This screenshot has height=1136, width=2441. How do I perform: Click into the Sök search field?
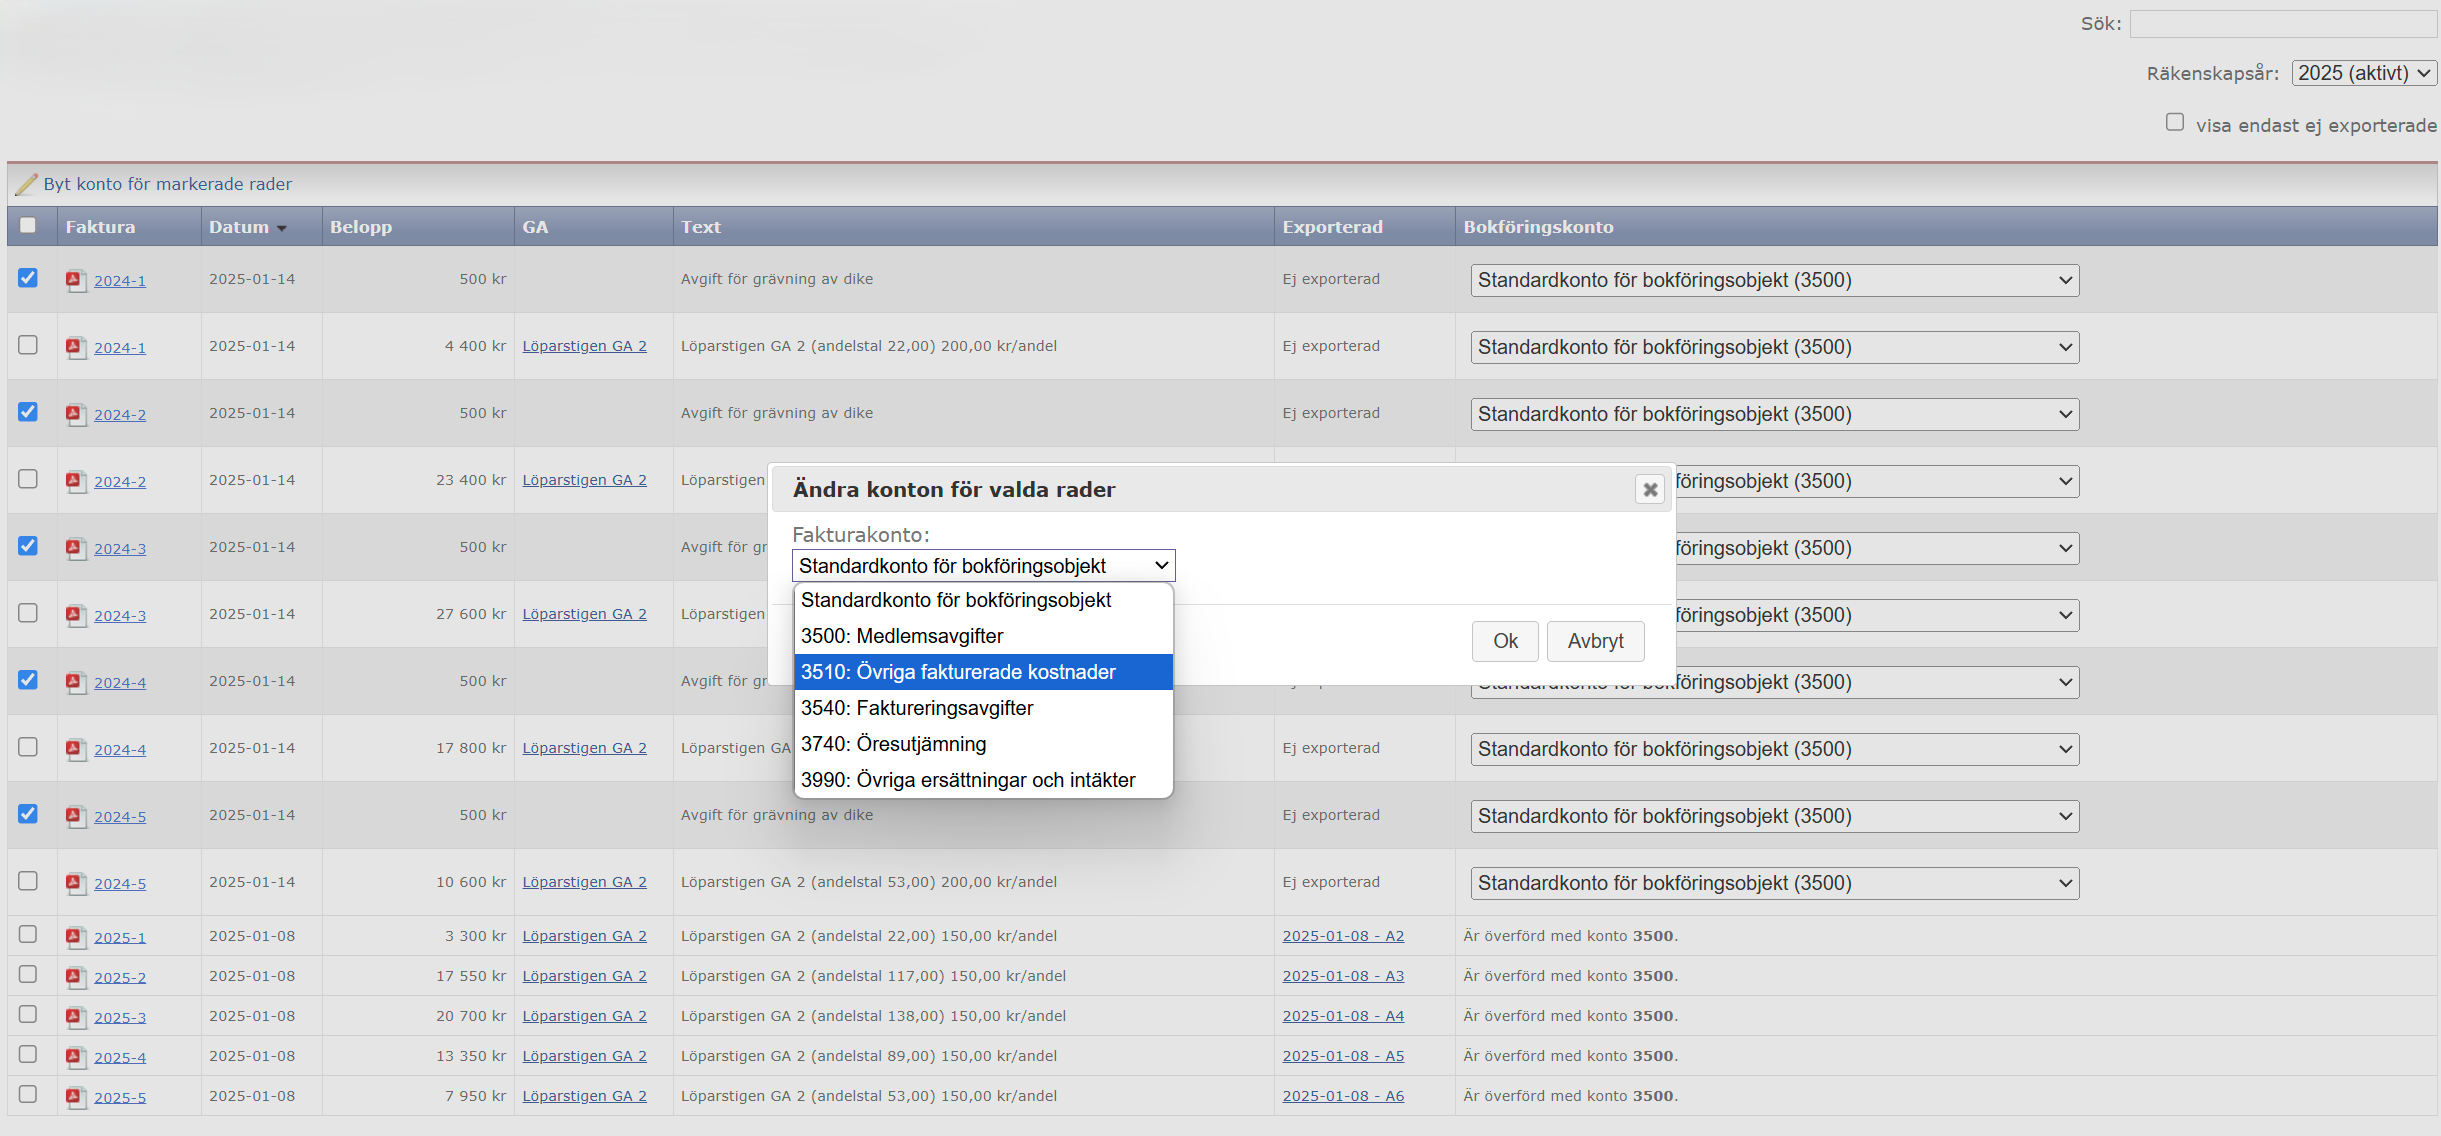pos(2283,24)
